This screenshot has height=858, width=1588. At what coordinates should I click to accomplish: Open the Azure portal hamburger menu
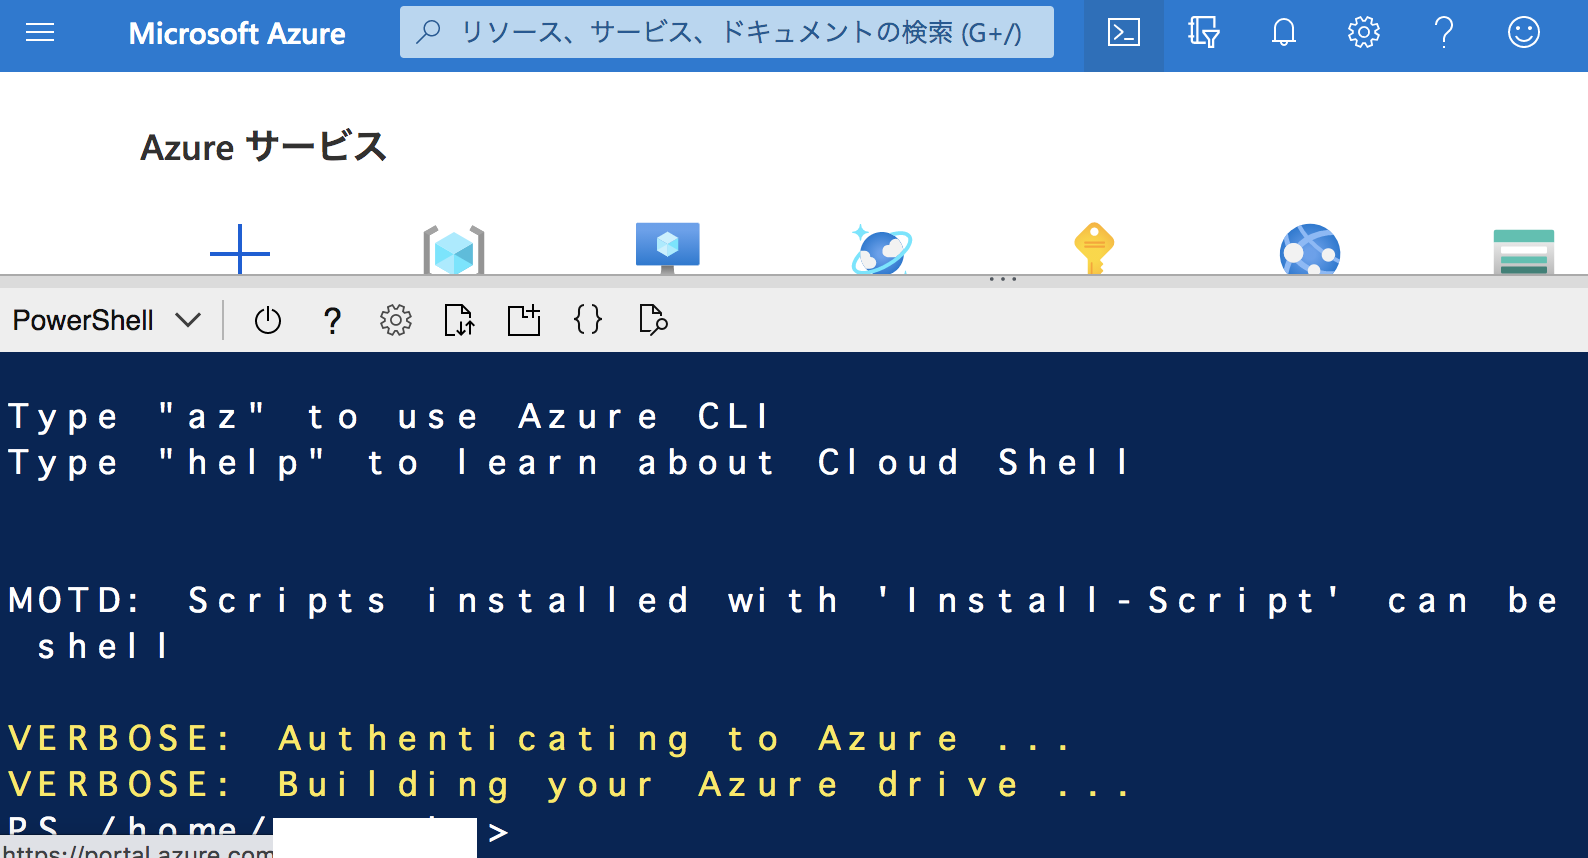tap(40, 32)
